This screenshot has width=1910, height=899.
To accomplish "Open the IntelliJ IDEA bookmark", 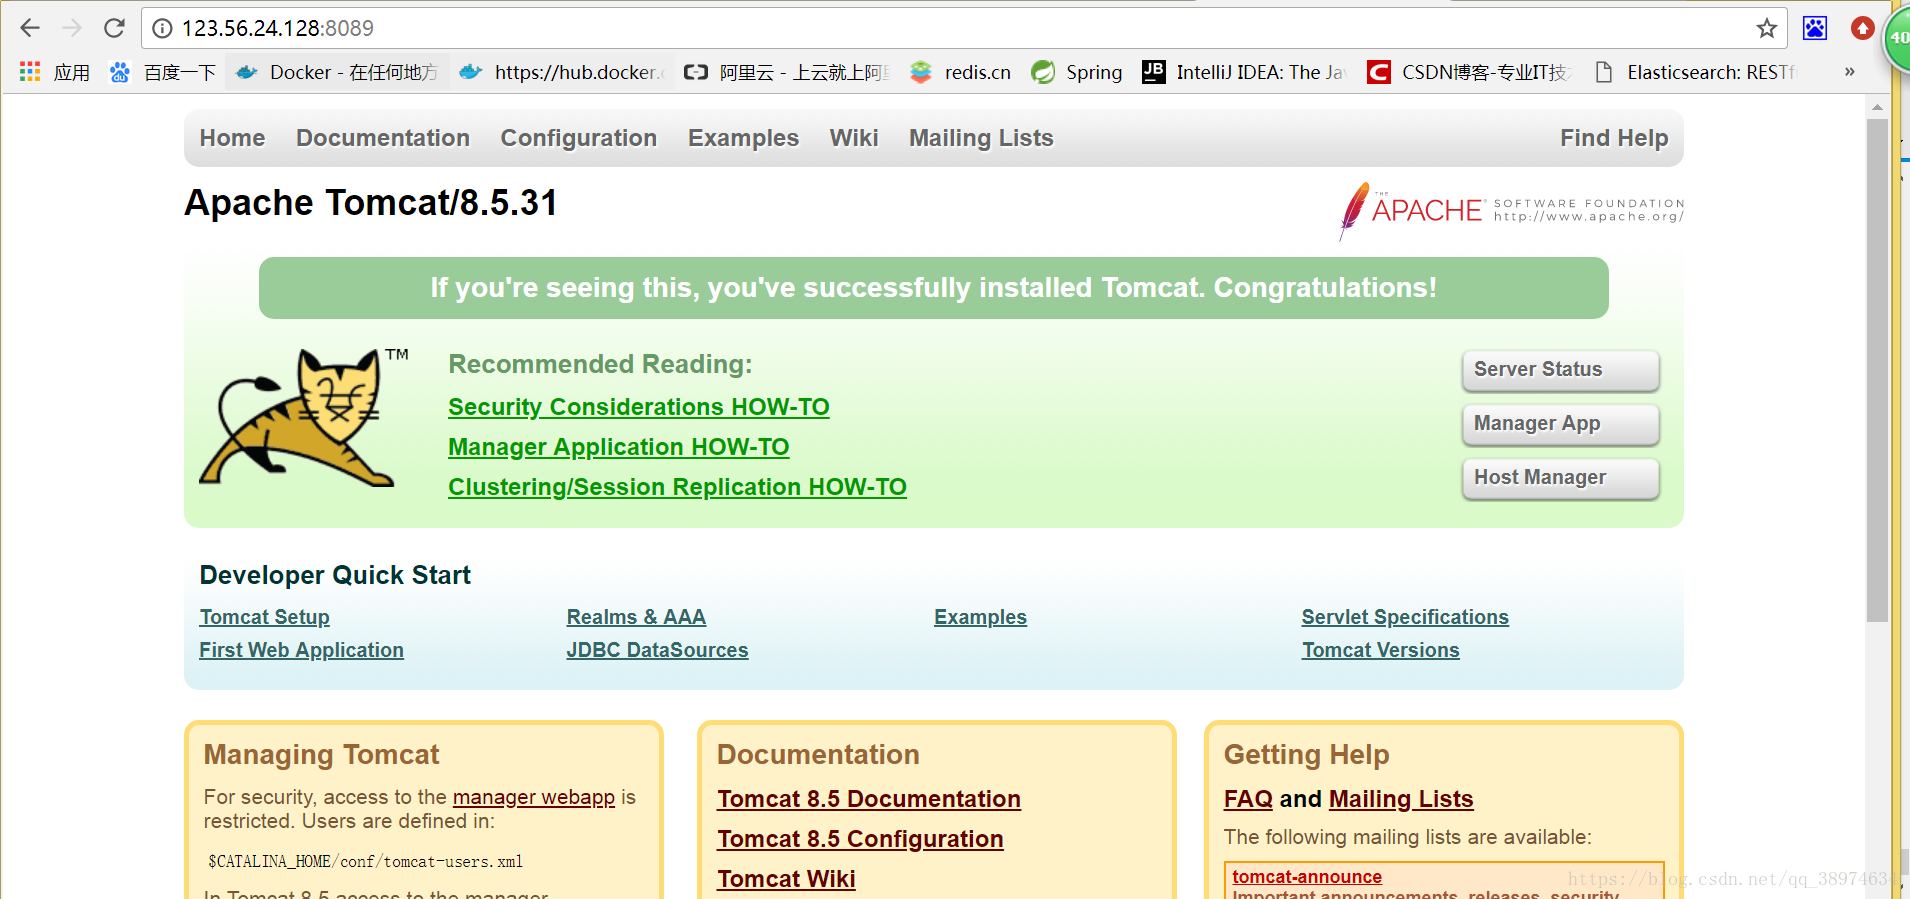I will point(1245,72).
